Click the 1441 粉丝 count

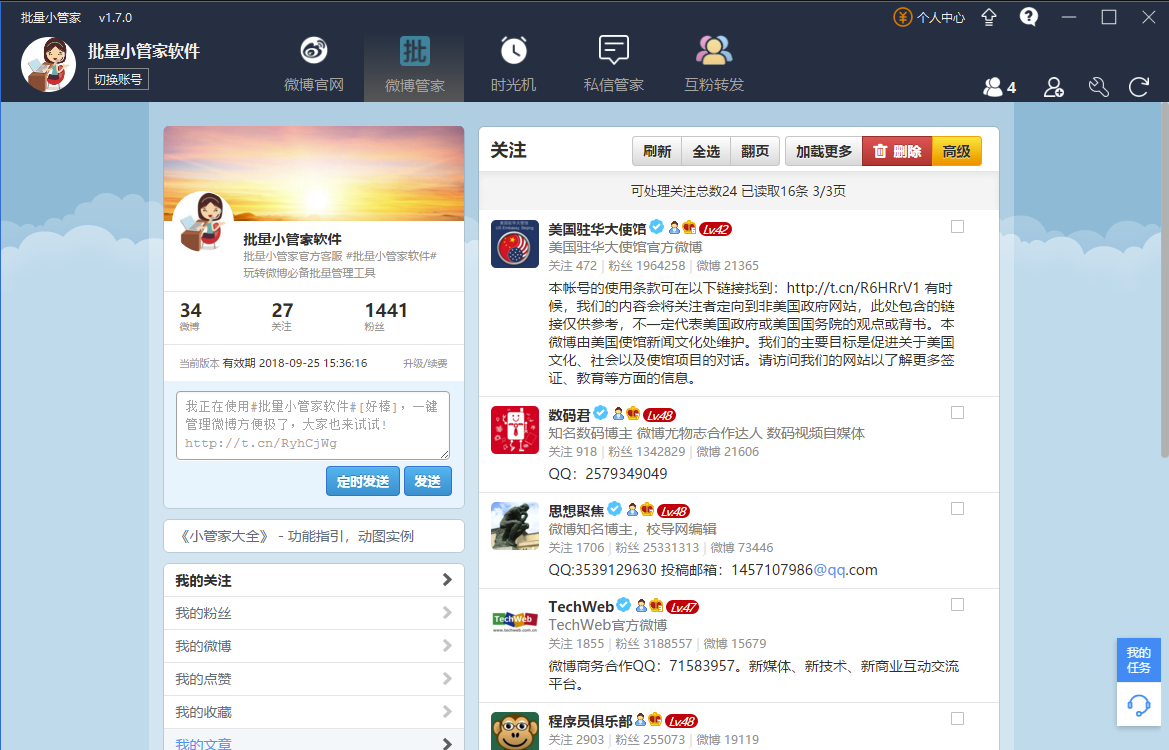pyautogui.click(x=385, y=316)
